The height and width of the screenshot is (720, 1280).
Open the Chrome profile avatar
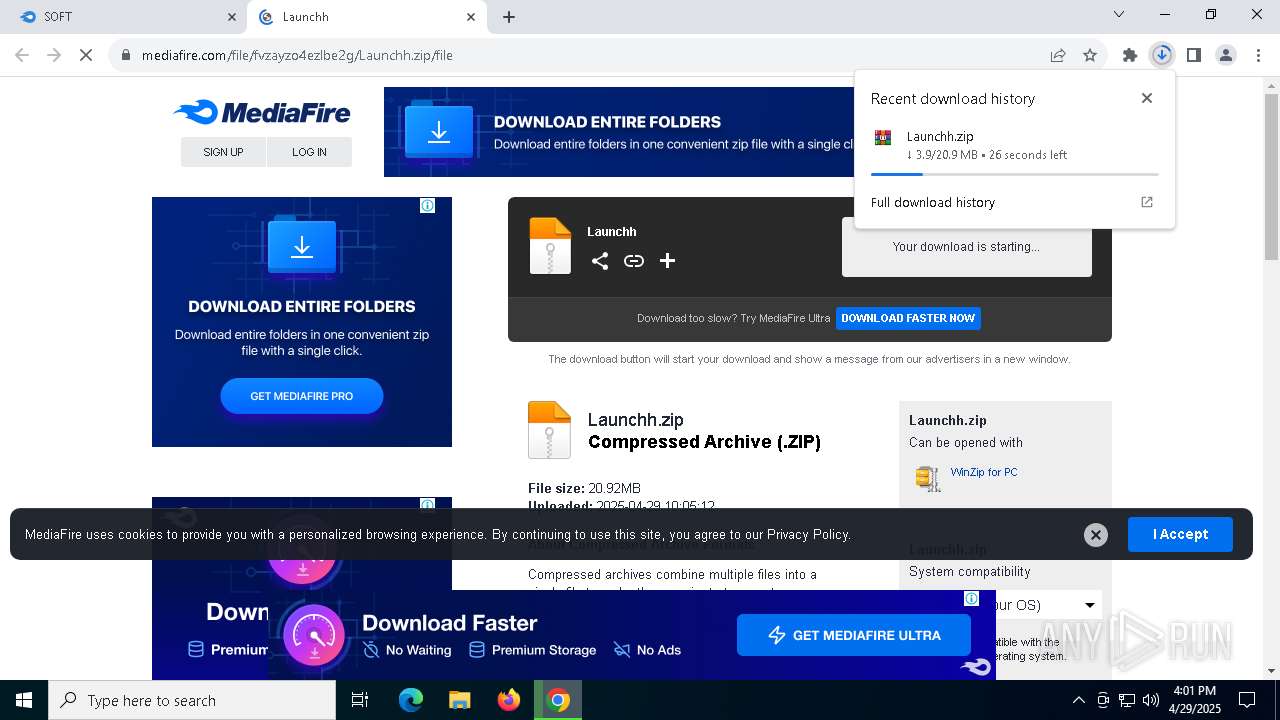point(1226,55)
